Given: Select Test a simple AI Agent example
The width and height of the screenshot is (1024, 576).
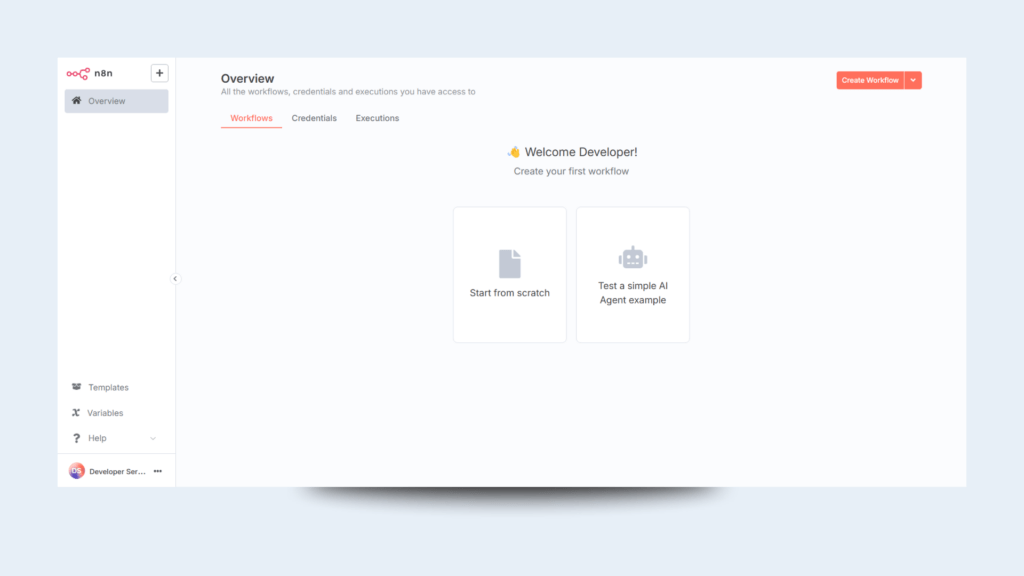Looking at the screenshot, I should pos(633,275).
